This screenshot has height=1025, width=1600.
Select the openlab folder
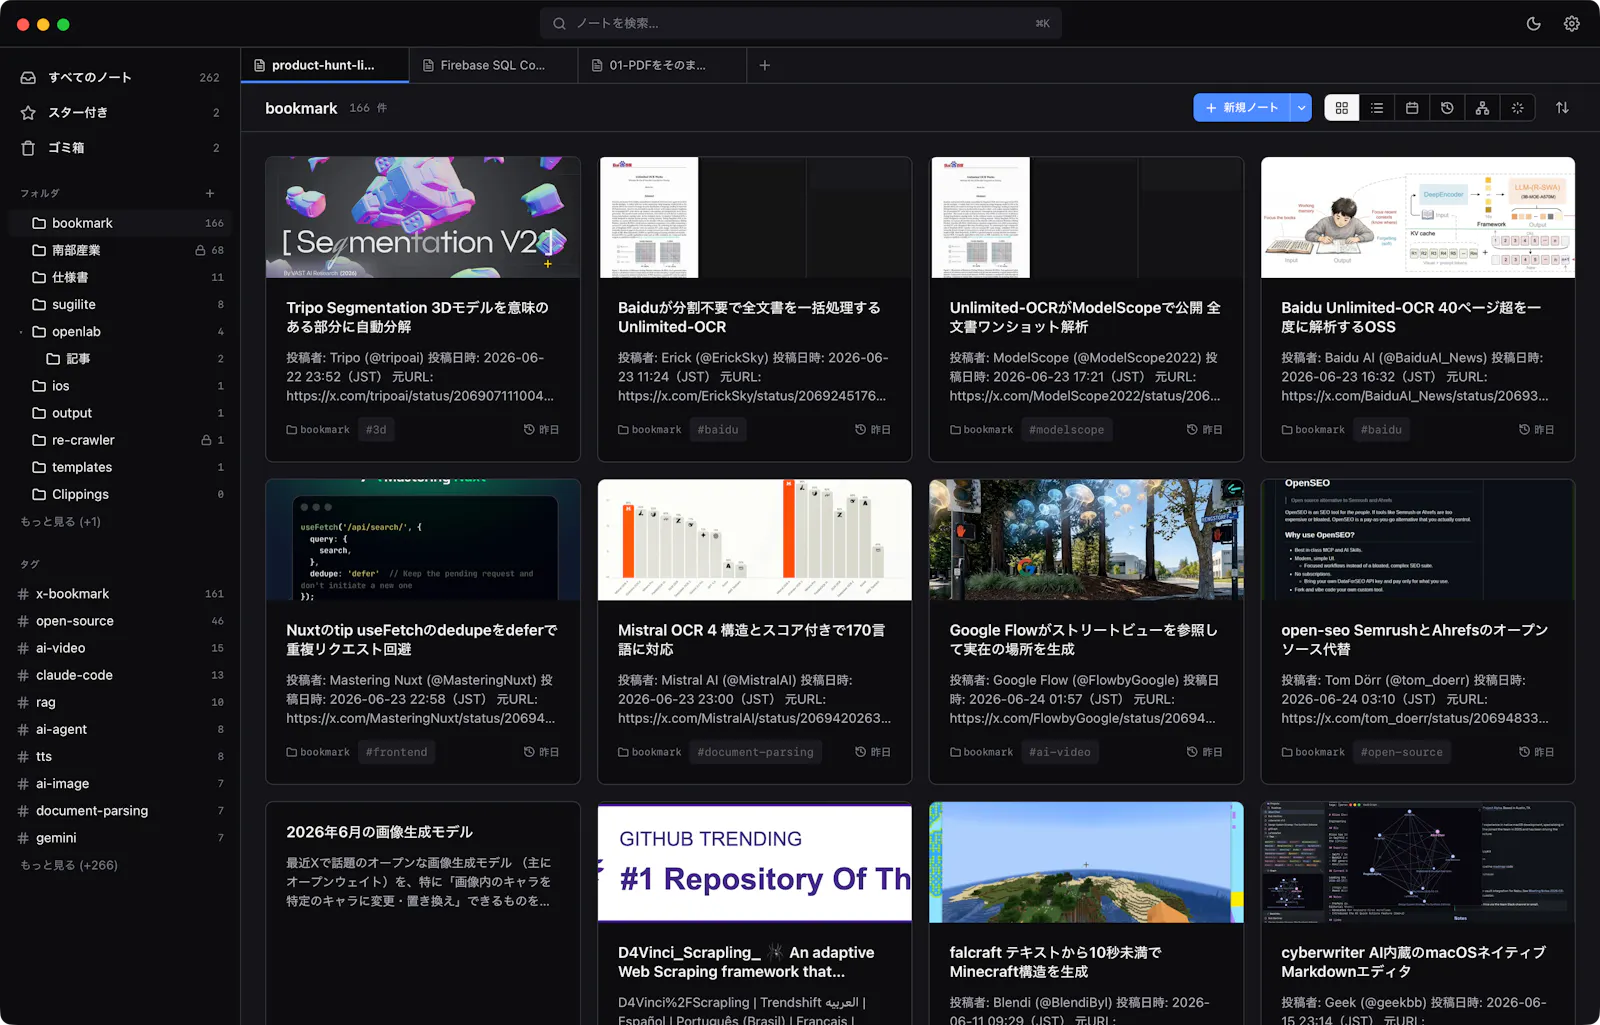point(120,331)
